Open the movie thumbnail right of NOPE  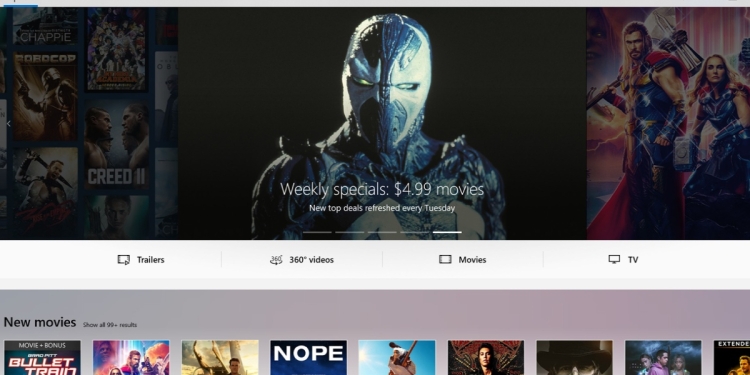[x=397, y=358]
